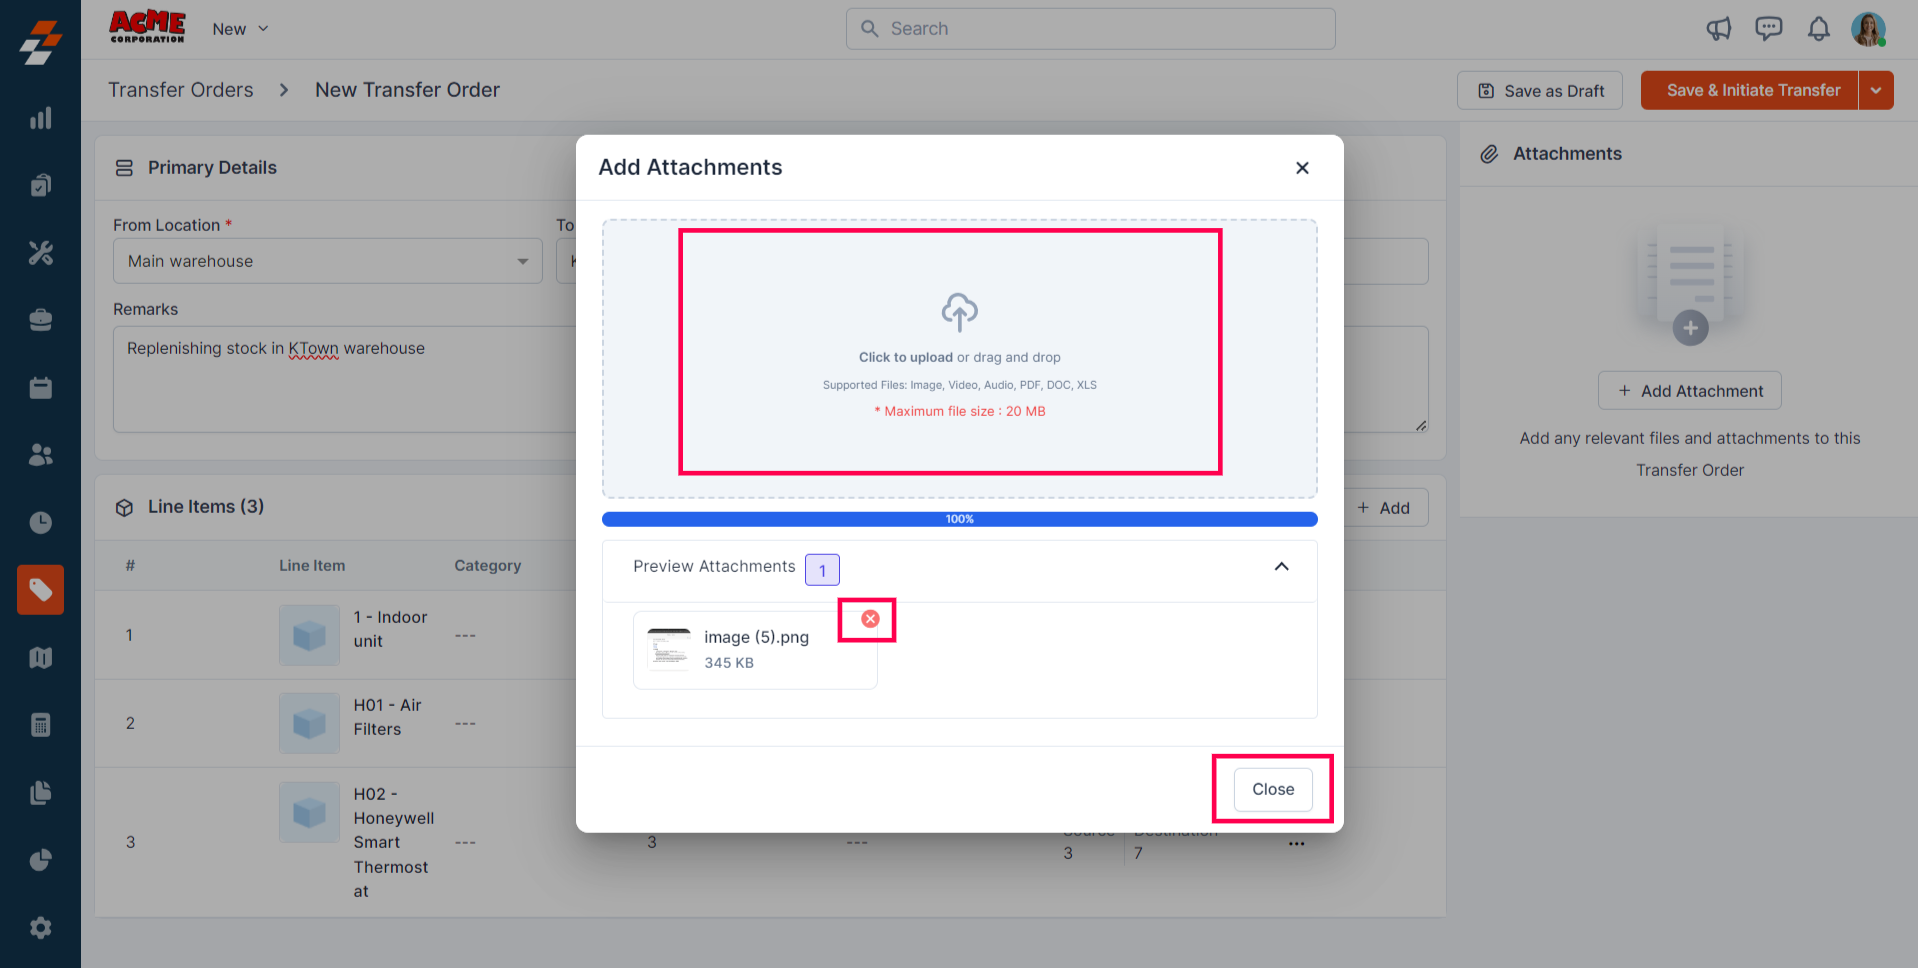
Task: Open the From Location dropdown
Action: click(x=328, y=261)
